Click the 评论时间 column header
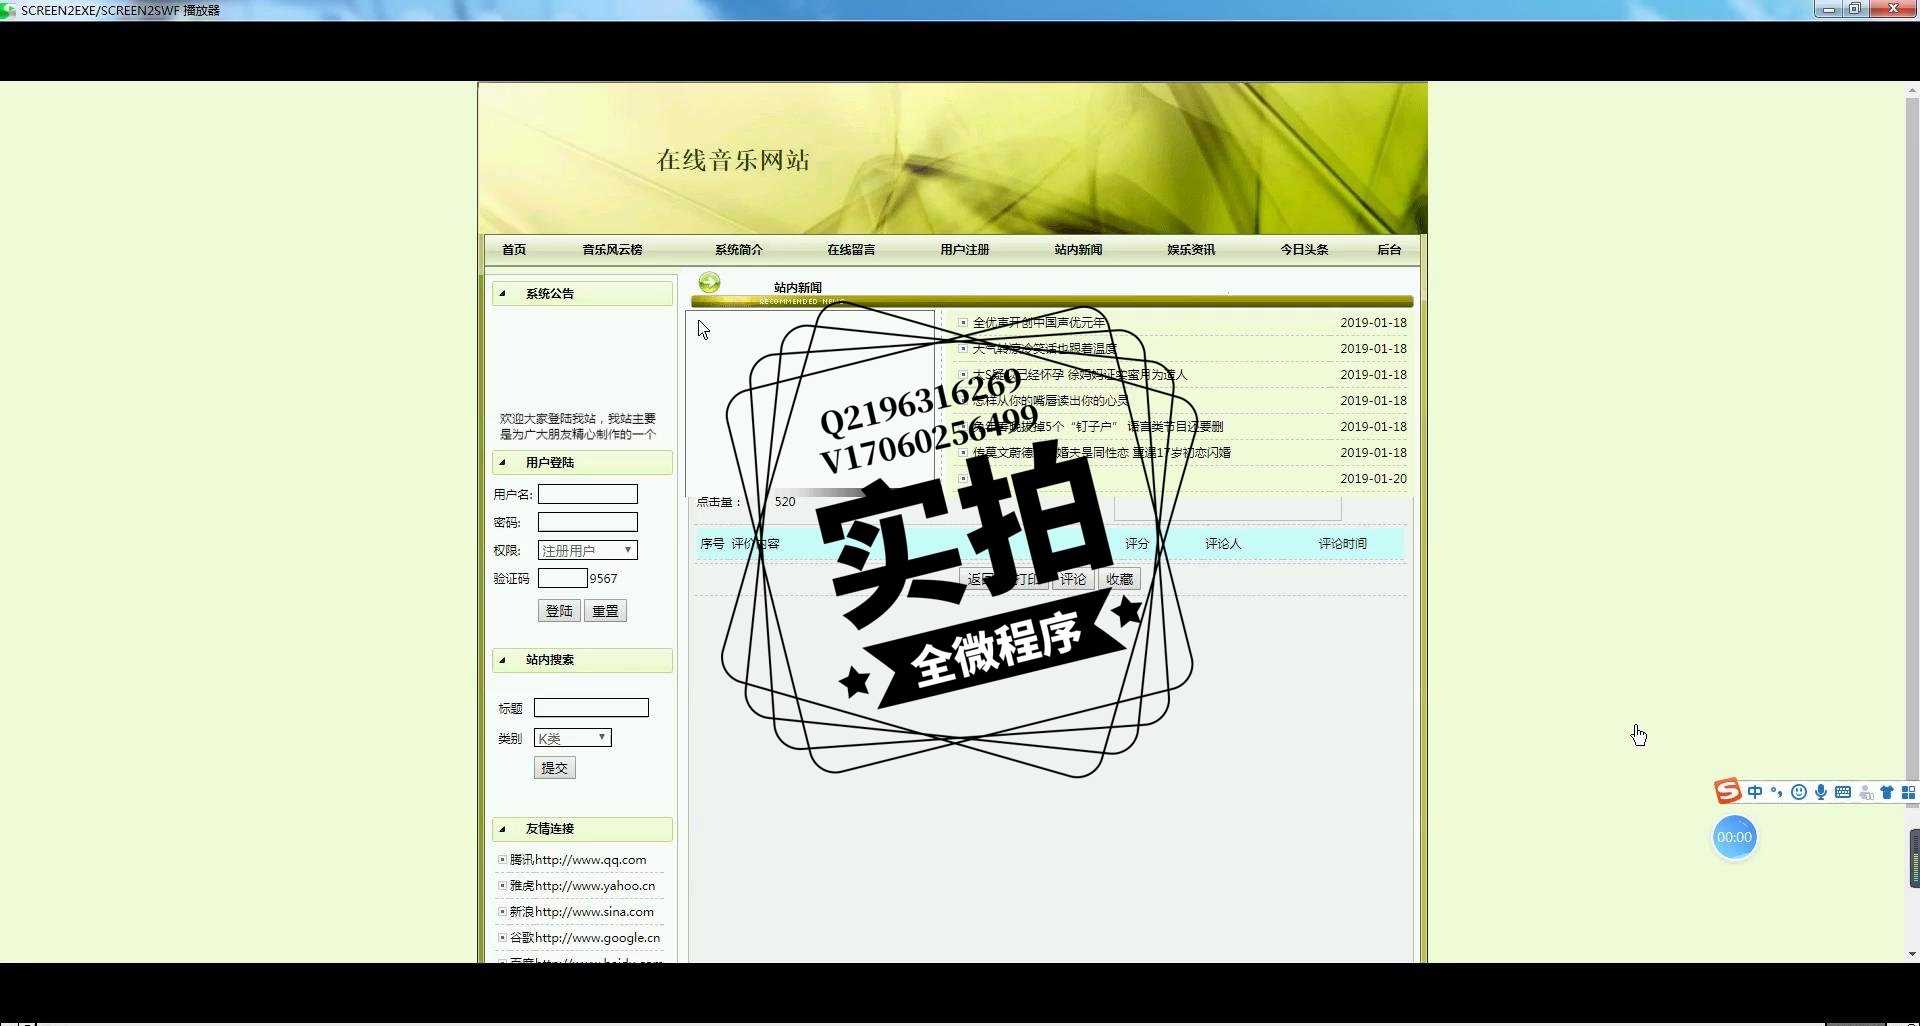Viewport: 1920px width, 1026px height. pos(1342,544)
